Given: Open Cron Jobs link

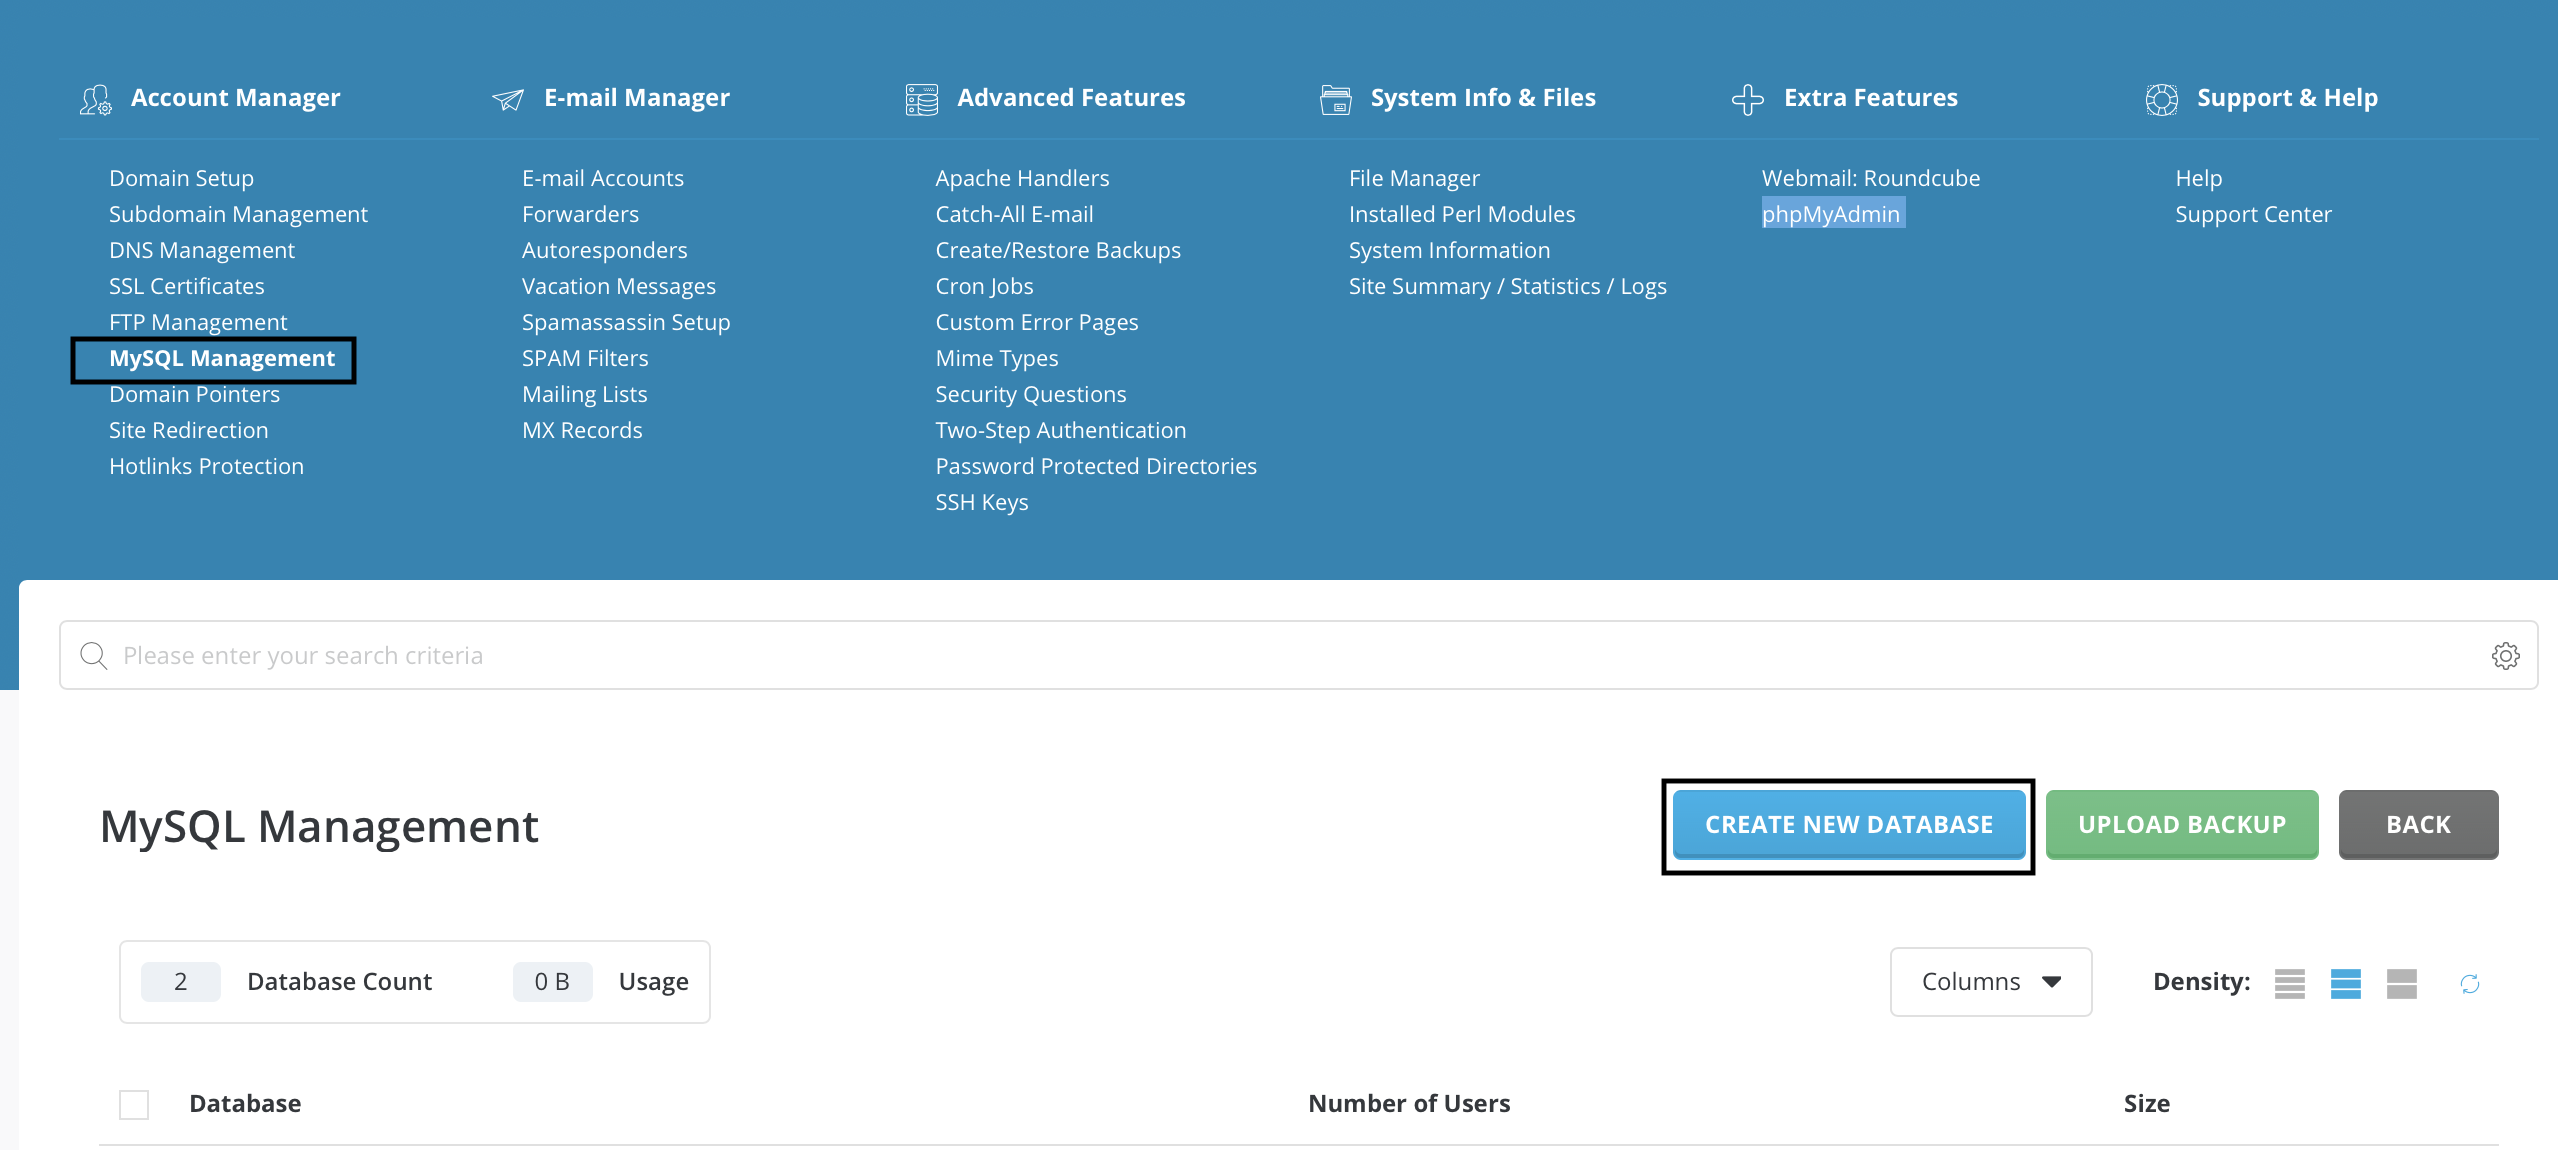Looking at the screenshot, I should [x=984, y=286].
